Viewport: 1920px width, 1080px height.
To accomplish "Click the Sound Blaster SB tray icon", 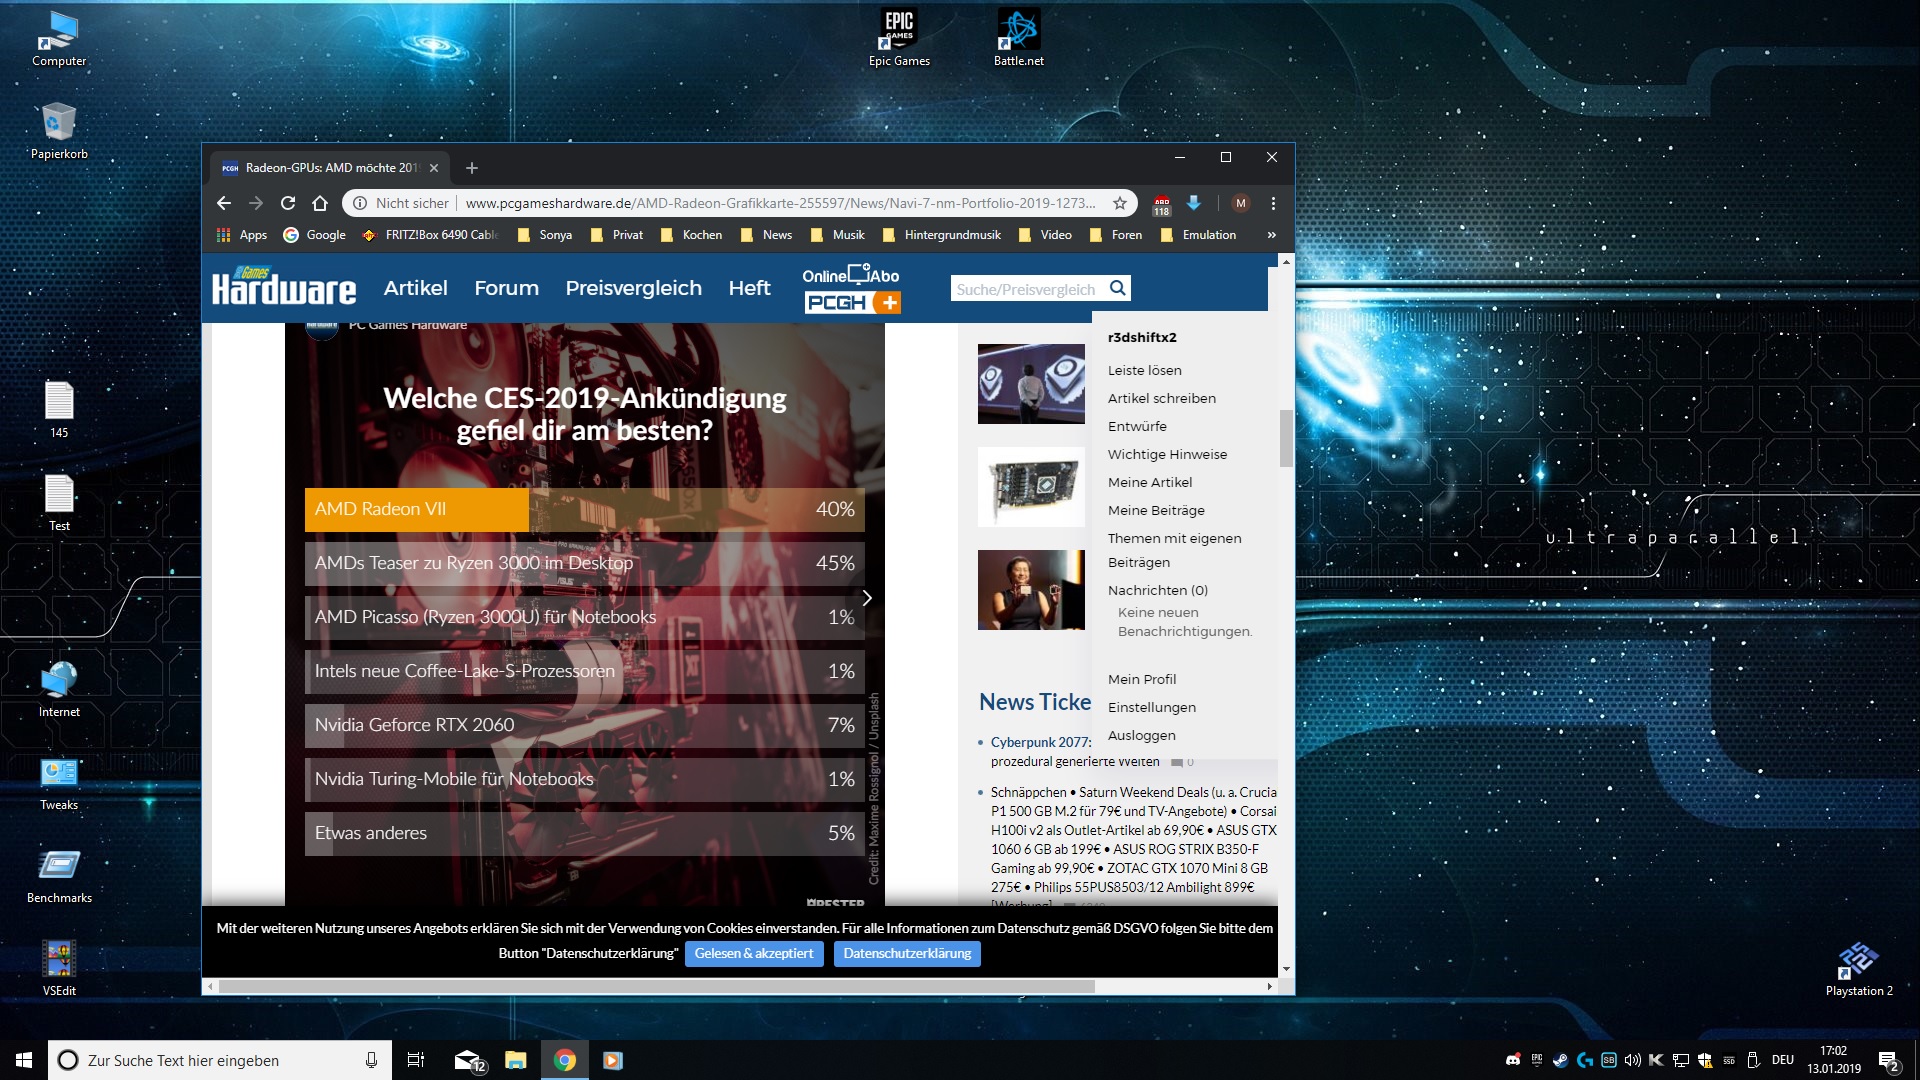I will tap(1609, 1060).
